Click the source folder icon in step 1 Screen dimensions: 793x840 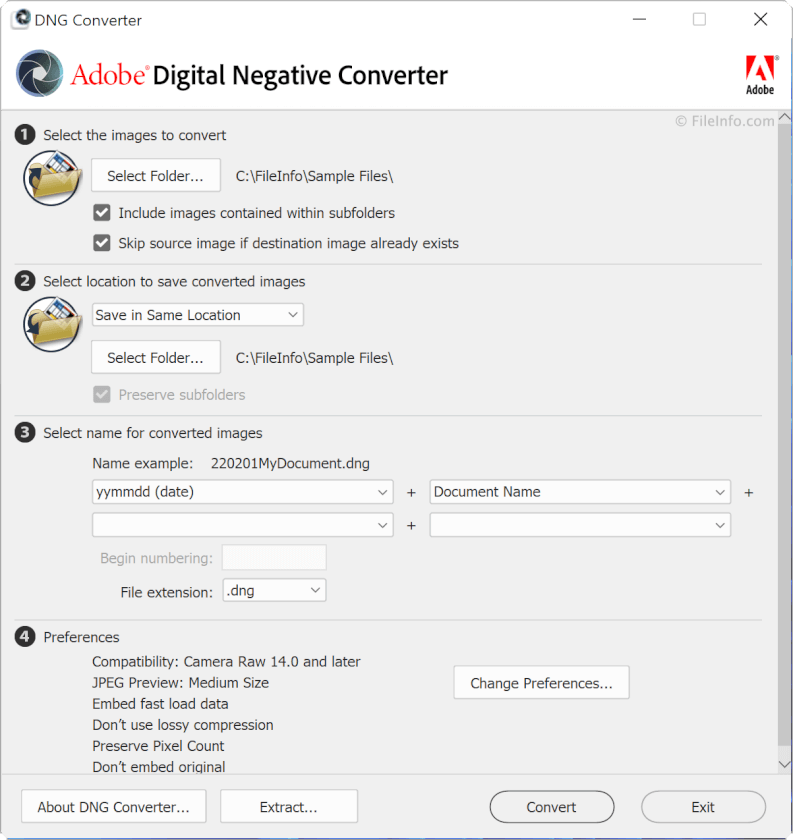(x=51, y=178)
